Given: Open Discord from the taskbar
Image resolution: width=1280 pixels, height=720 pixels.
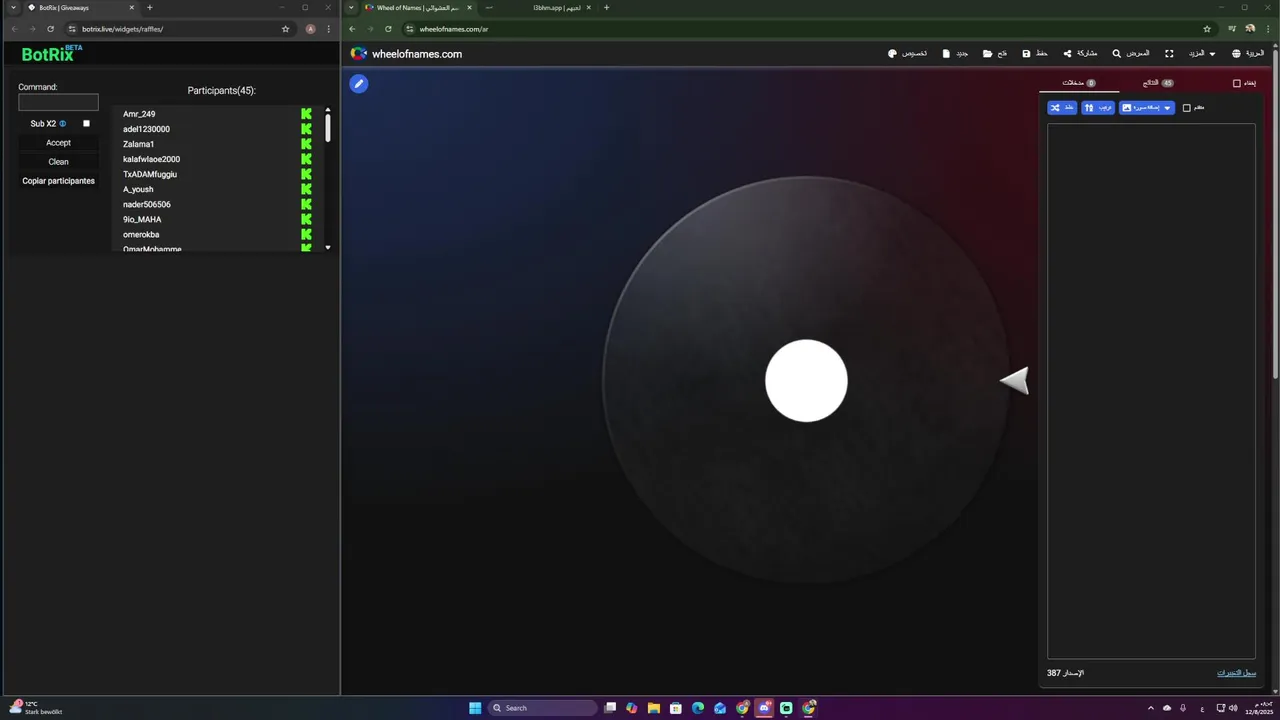Looking at the screenshot, I should point(764,708).
